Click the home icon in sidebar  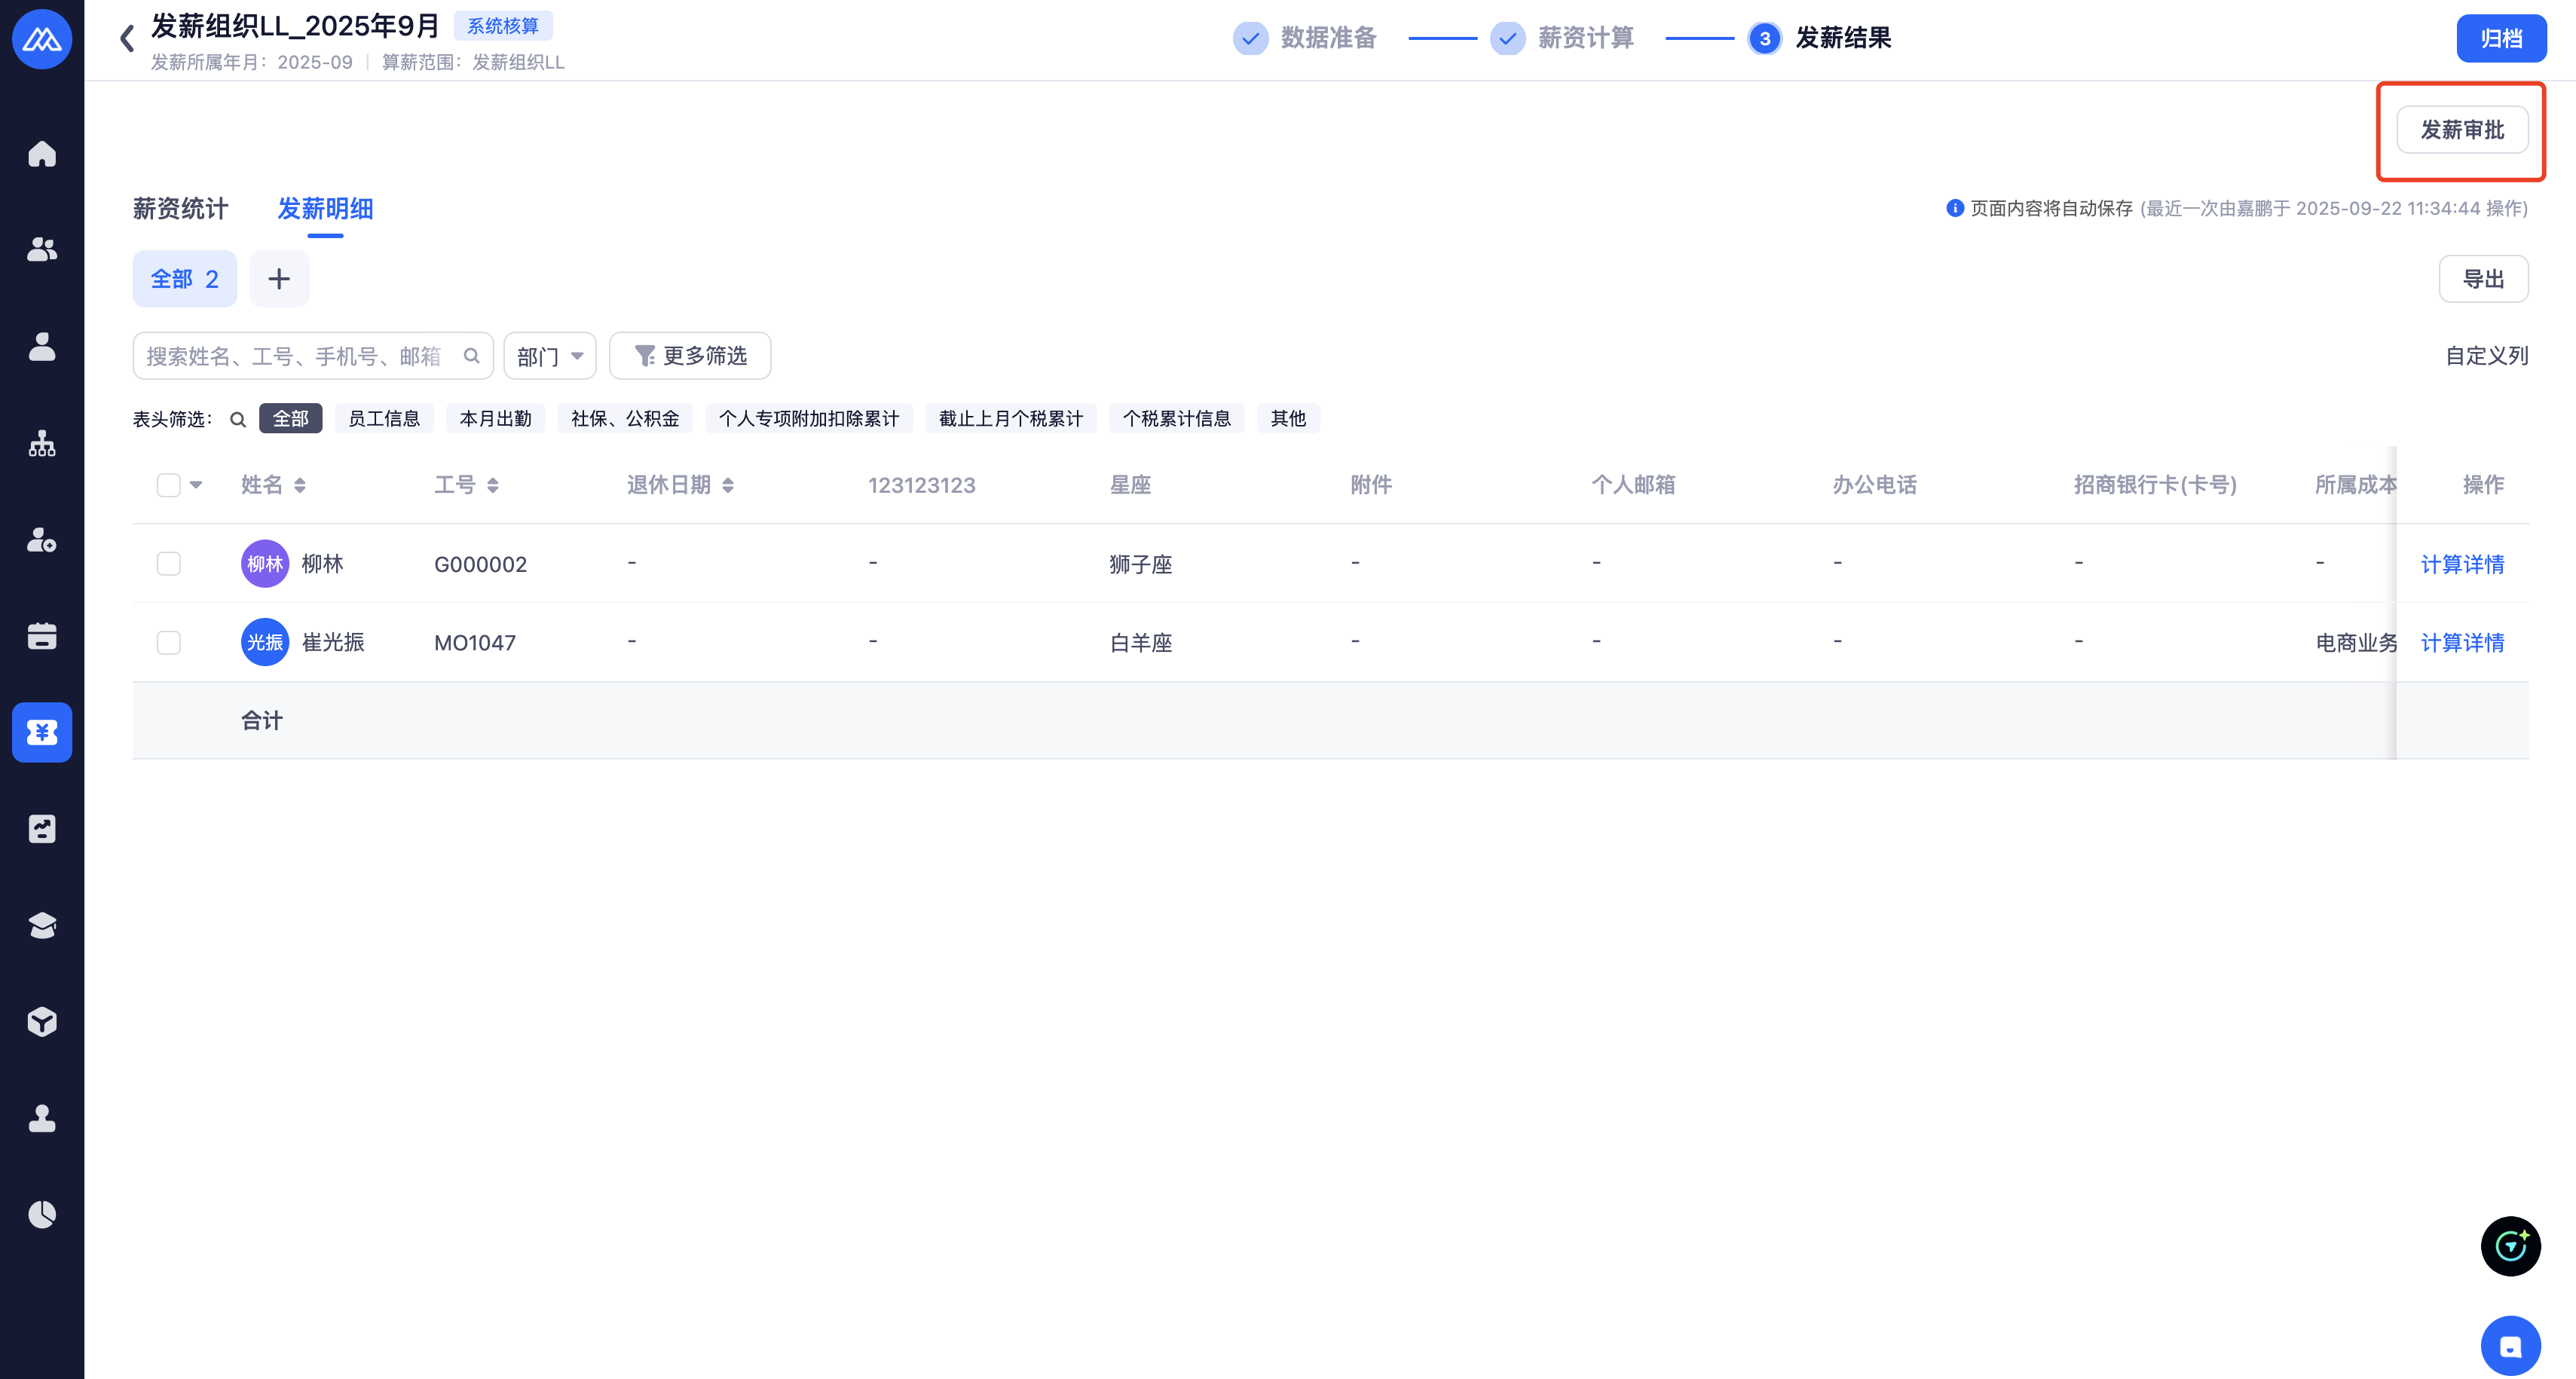click(42, 154)
